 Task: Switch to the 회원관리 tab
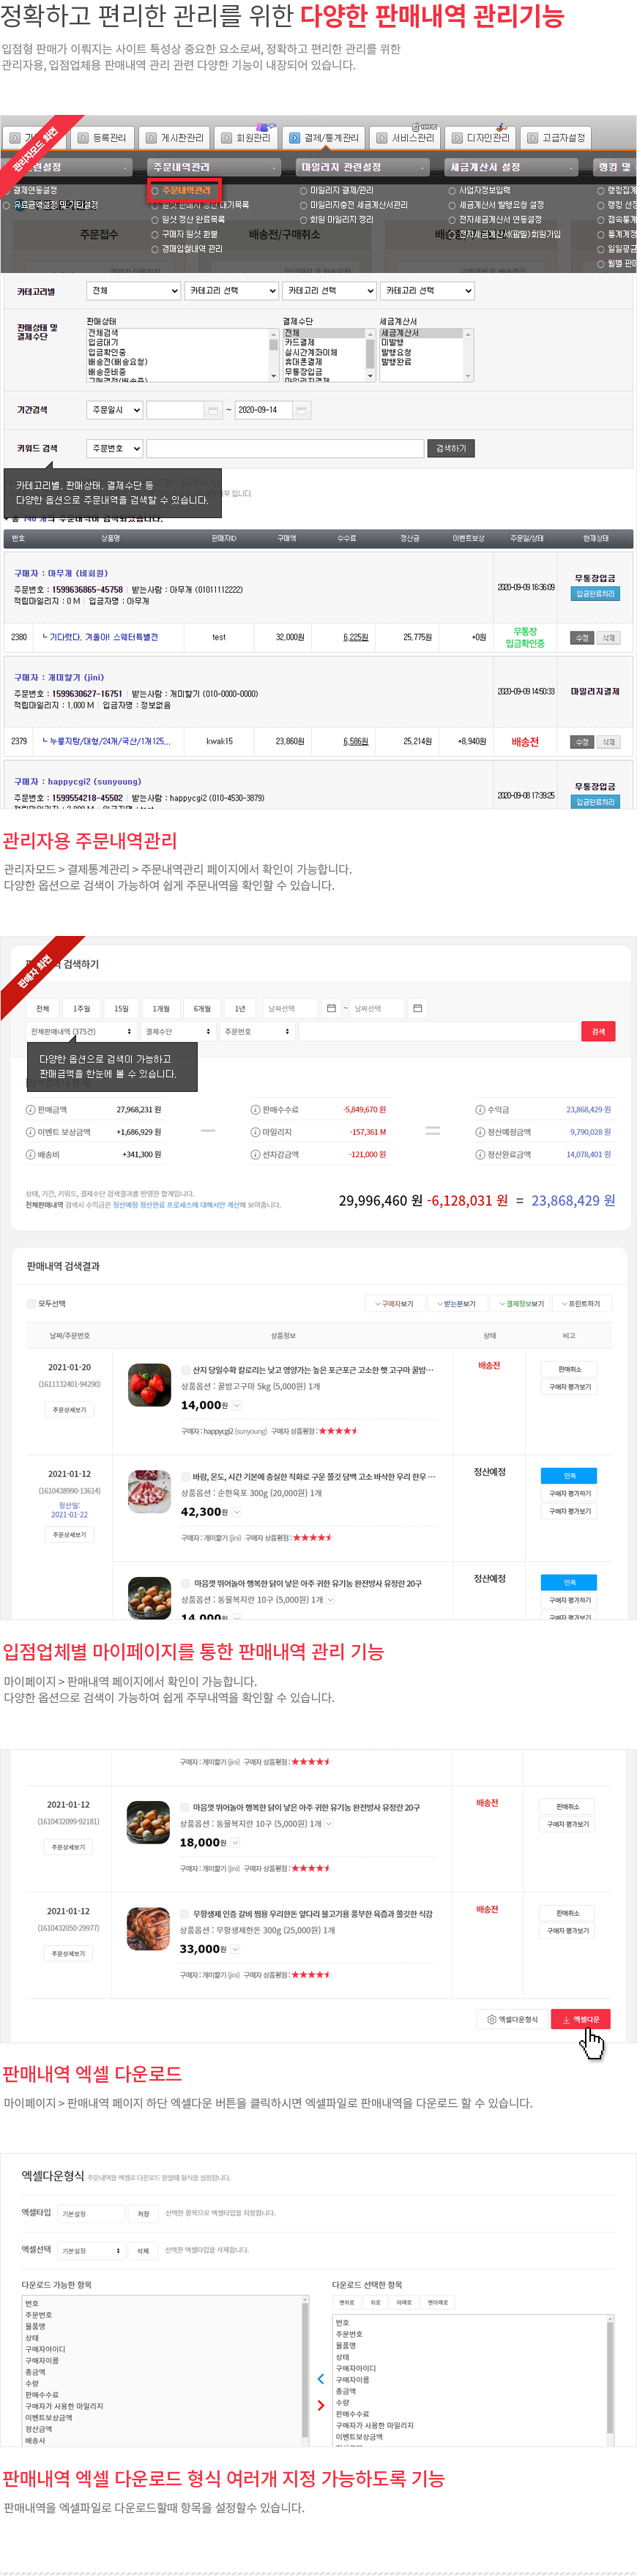(245, 138)
